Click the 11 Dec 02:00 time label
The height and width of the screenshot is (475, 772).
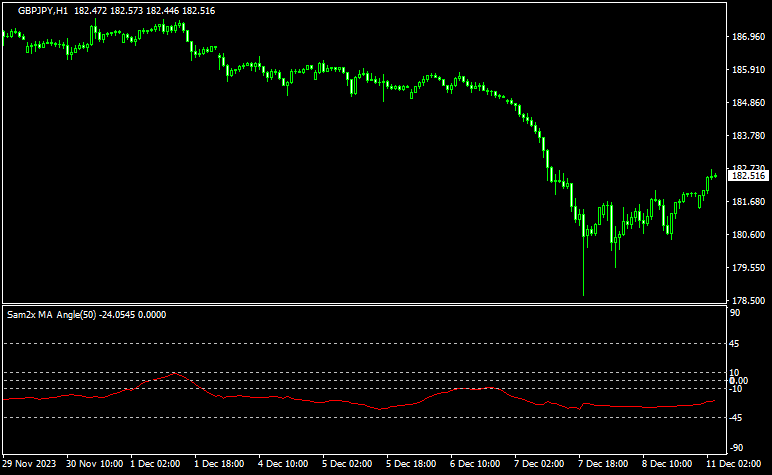[x=733, y=464]
